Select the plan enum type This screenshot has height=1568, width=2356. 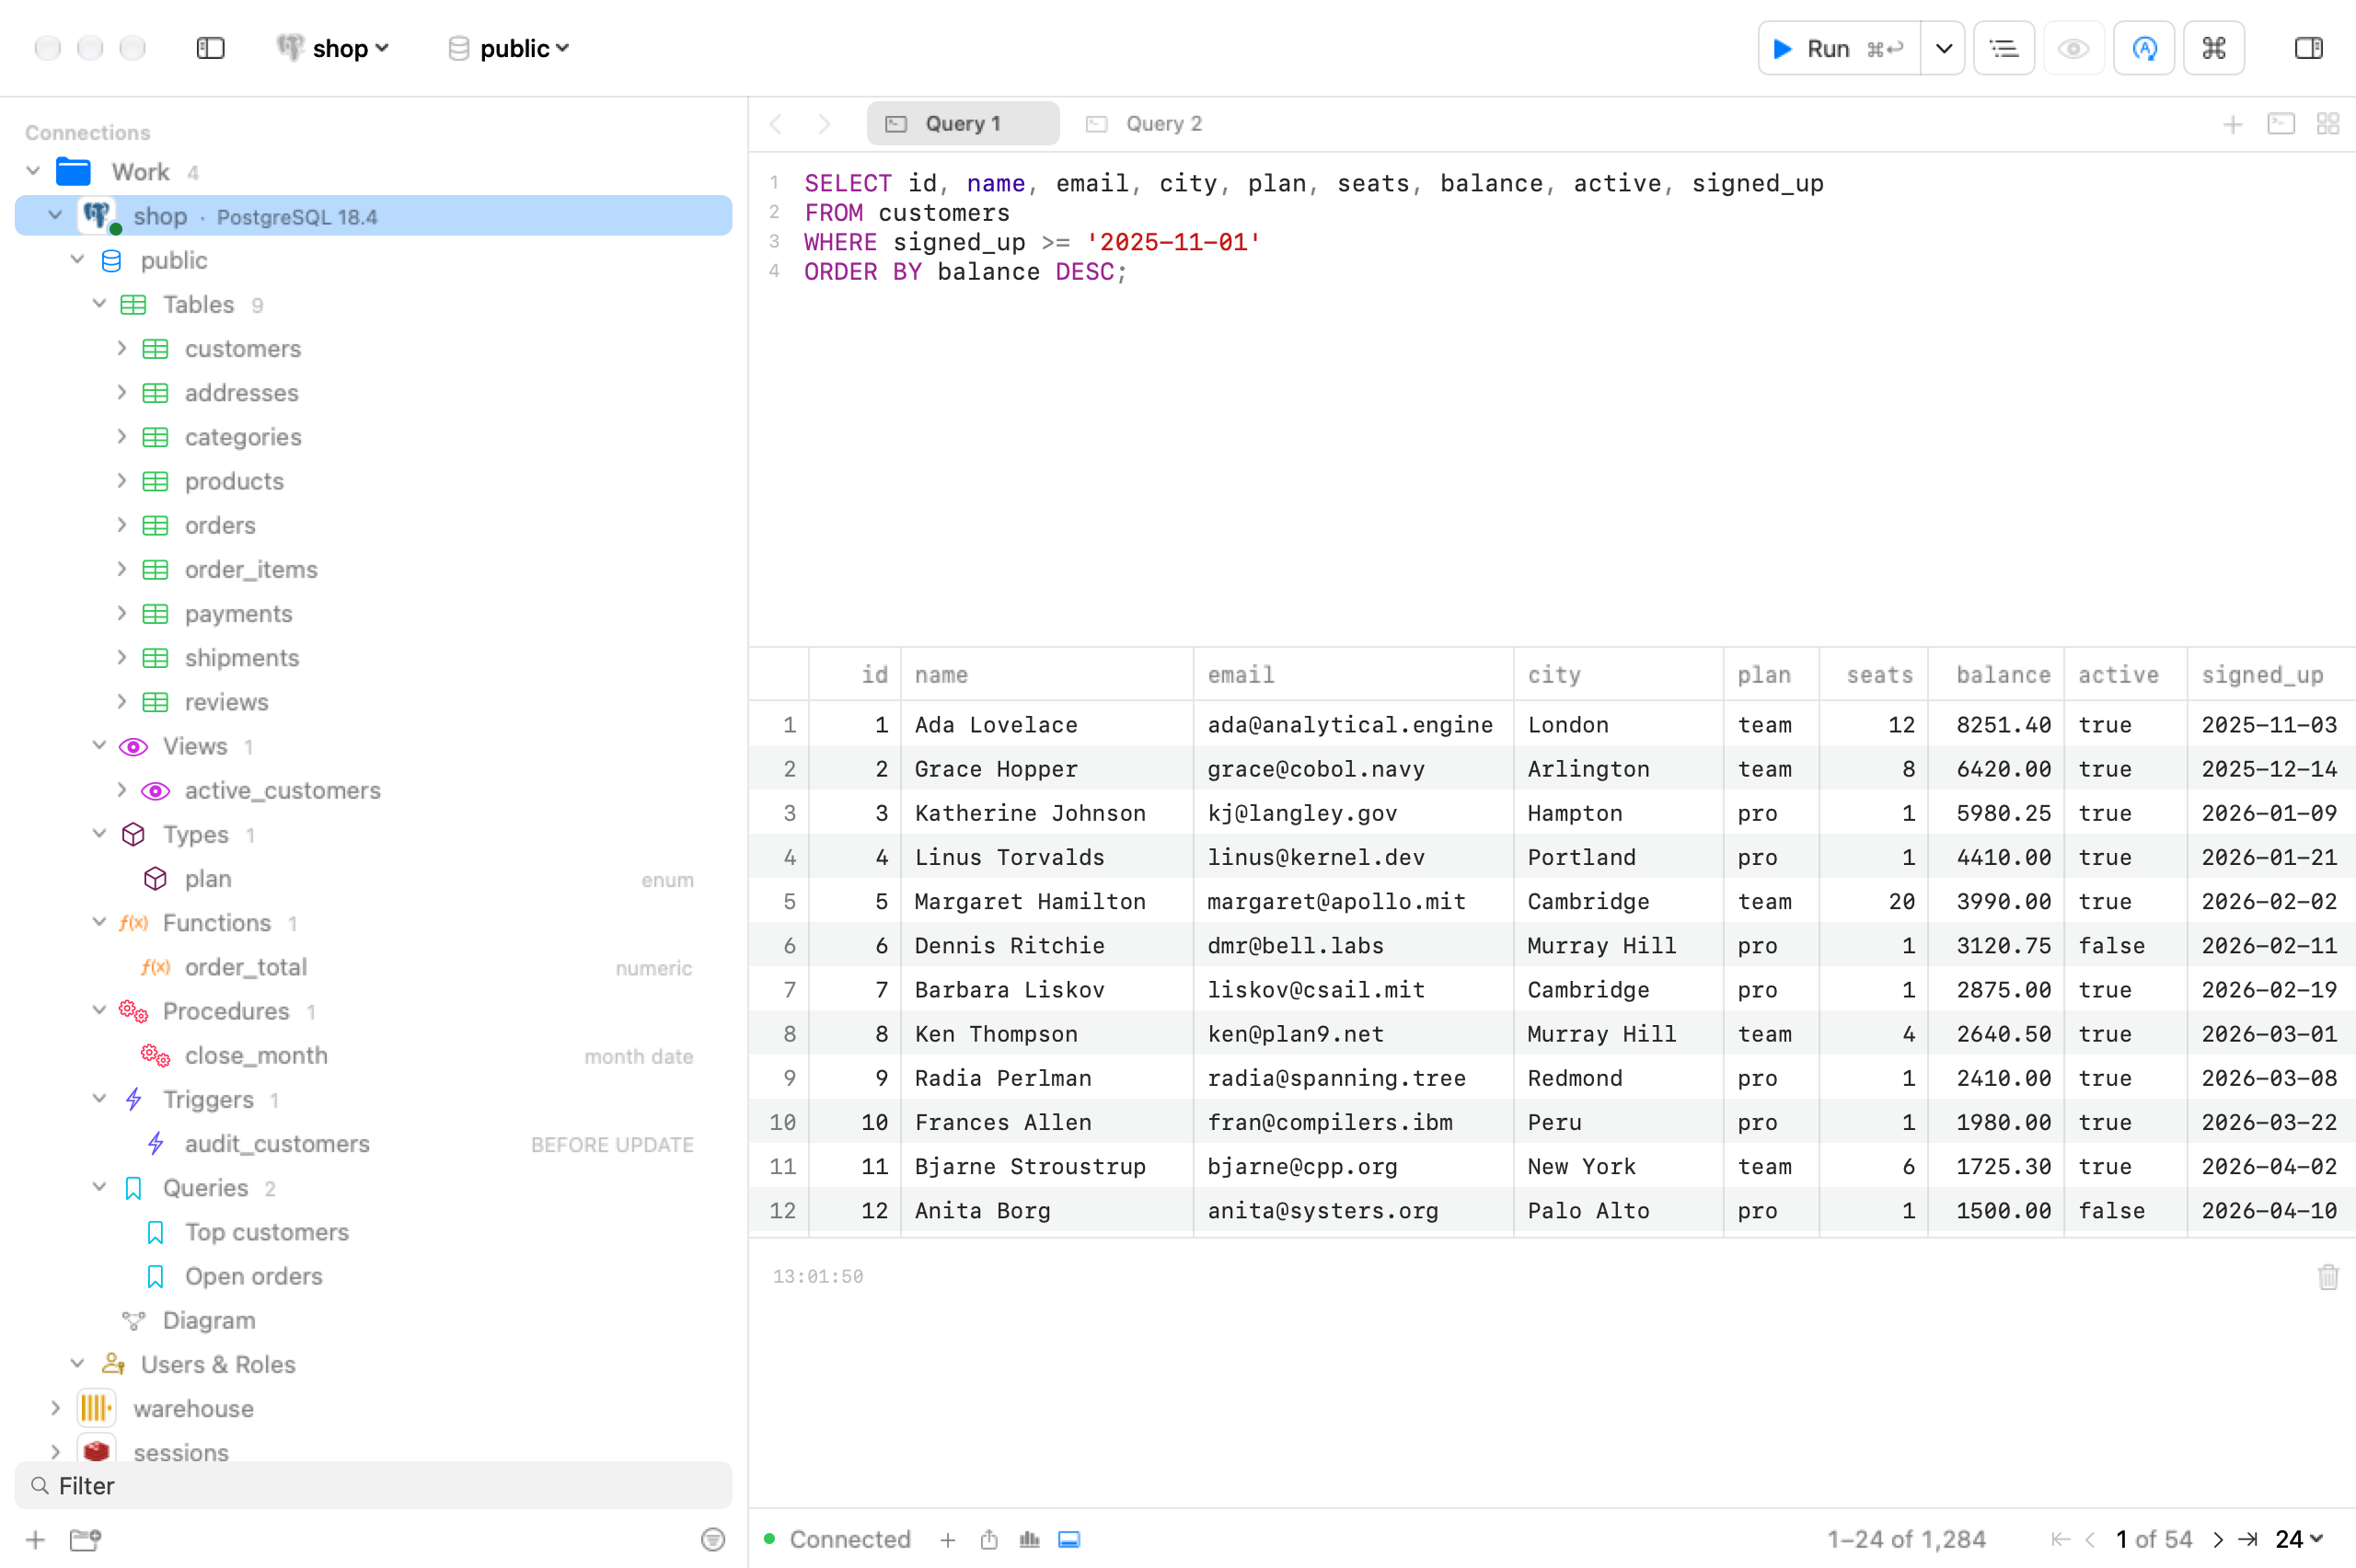click(207, 879)
